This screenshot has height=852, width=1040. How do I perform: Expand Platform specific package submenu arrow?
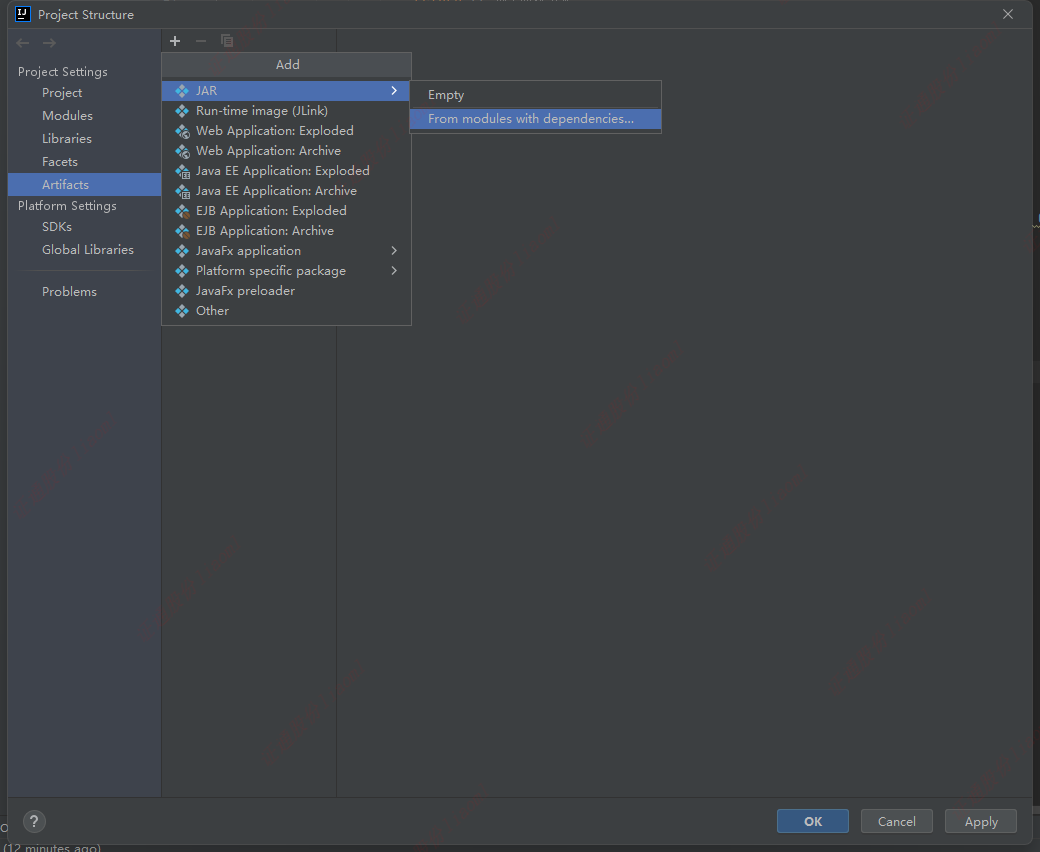click(x=394, y=271)
